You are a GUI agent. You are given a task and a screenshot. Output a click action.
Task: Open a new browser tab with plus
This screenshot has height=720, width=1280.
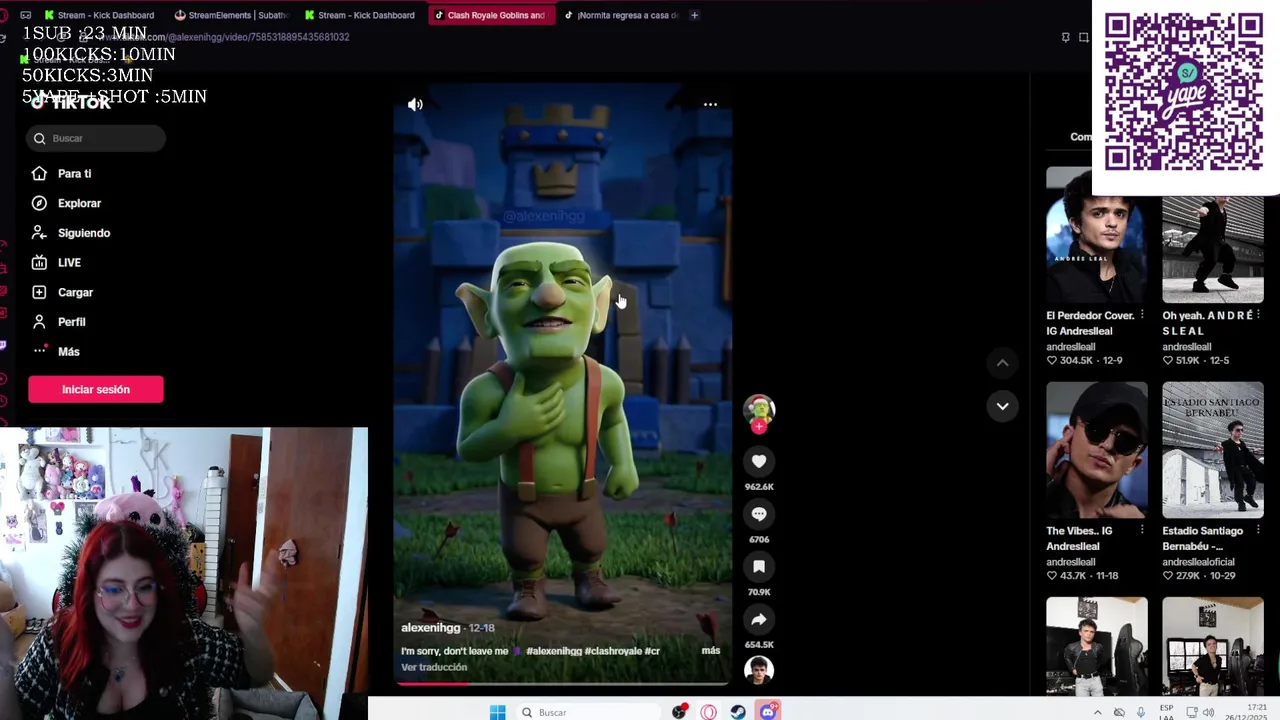pos(694,15)
